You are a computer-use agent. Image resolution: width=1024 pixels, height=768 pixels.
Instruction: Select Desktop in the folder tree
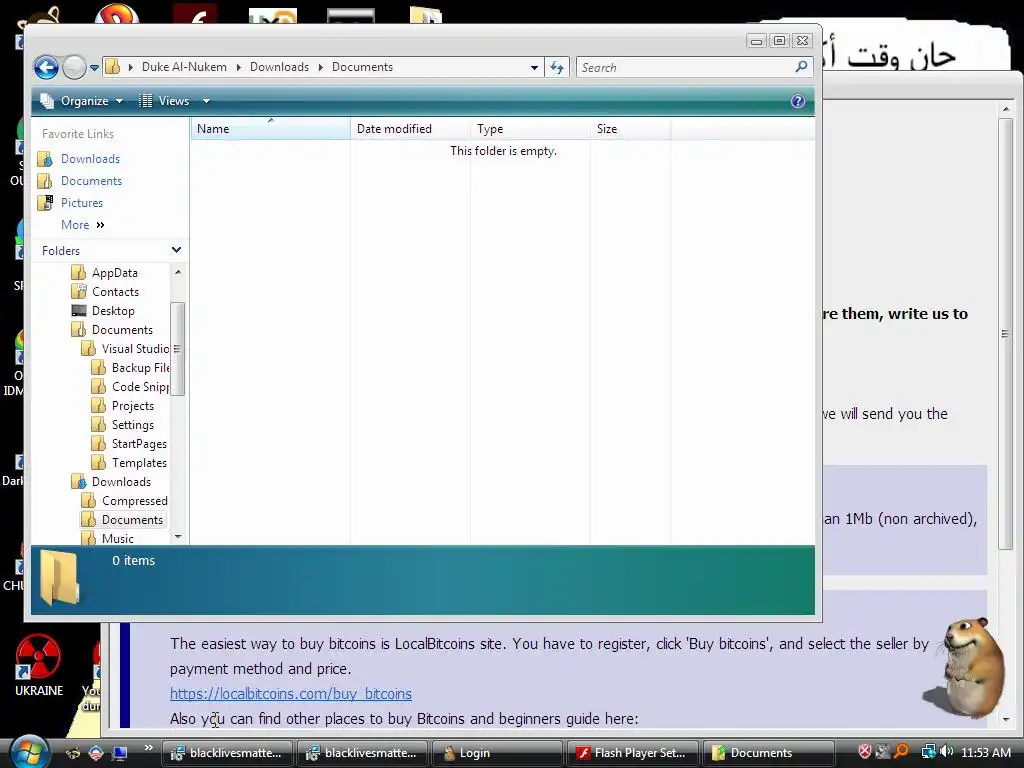click(x=113, y=310)
